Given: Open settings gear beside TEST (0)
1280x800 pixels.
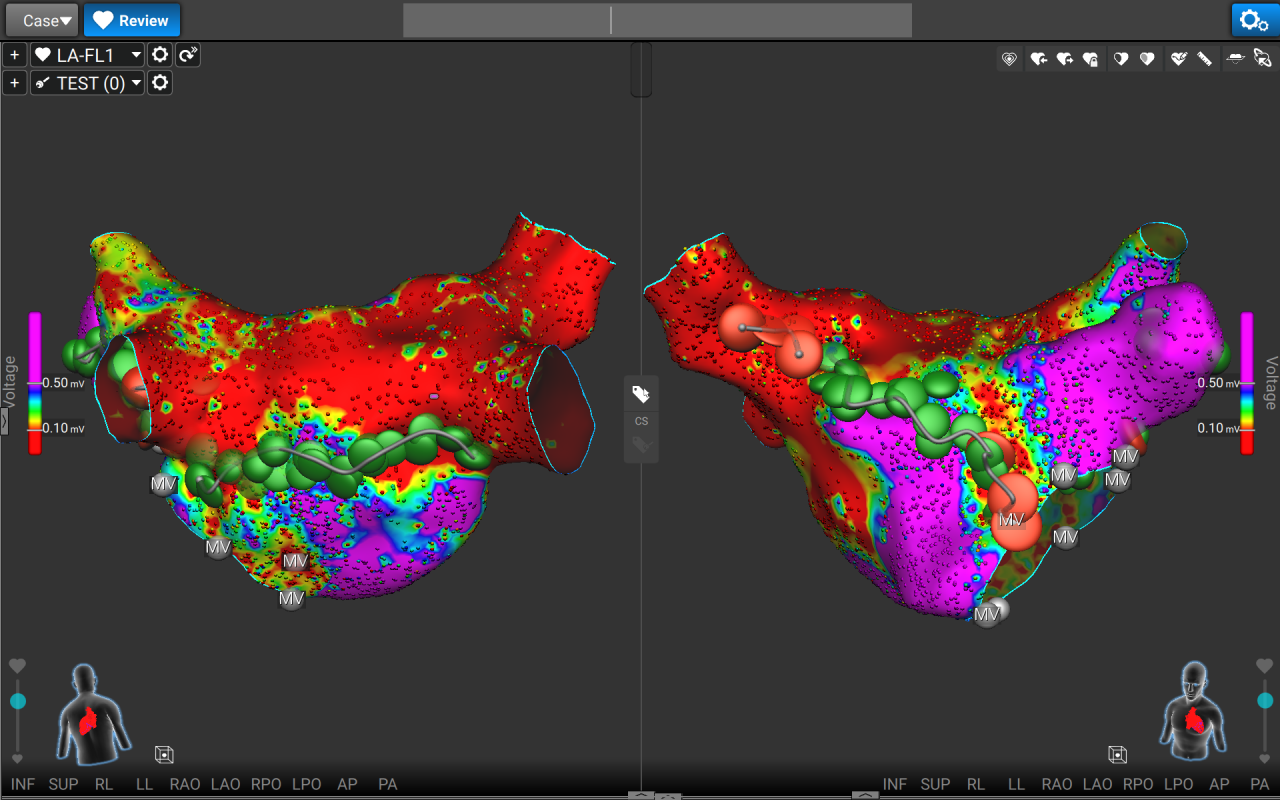Looking at the screenshot, I should (x=160, y=83).
